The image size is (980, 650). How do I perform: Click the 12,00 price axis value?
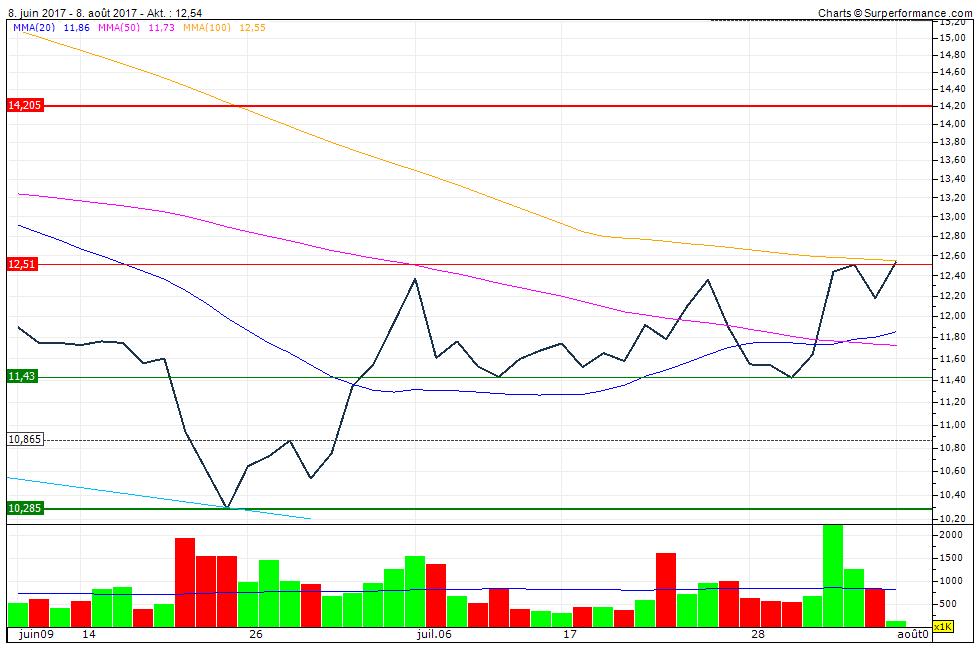(x=952, y=316)
